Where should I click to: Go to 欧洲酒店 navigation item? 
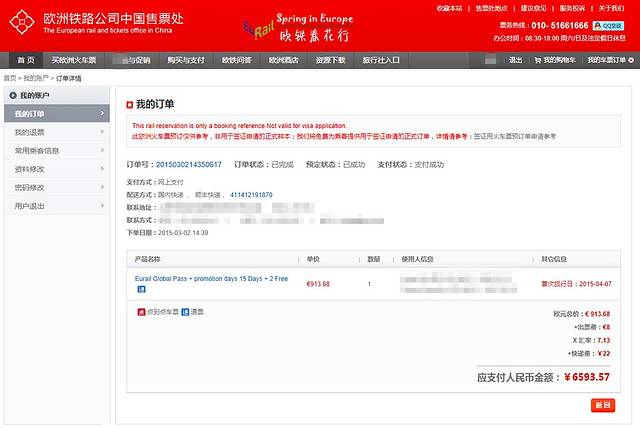tap(285, 60)
